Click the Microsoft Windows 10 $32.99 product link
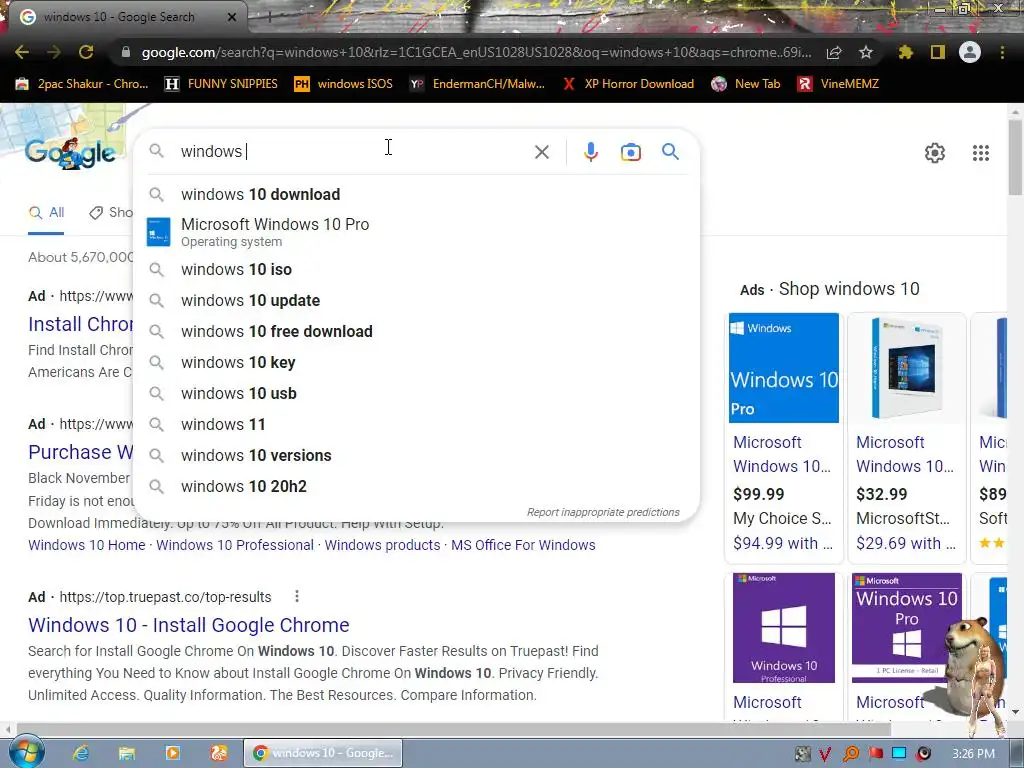The height and width of the screenshot is (768, 1024). click(905, 455)
